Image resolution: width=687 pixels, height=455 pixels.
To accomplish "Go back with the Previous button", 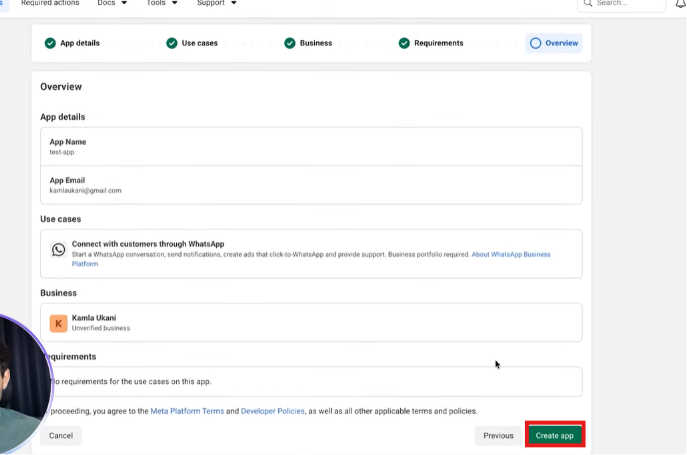I will point(498,435).
